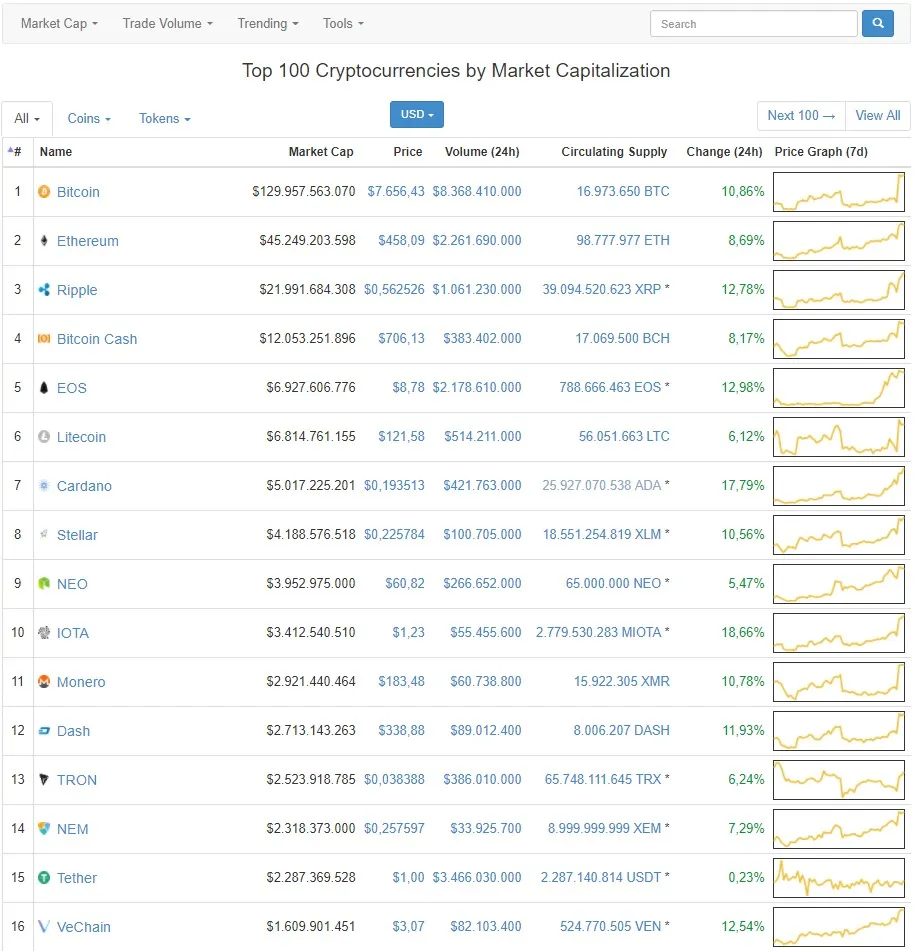Click the NEO logo icon
This screenshot has width=916, height=951.
44,583
